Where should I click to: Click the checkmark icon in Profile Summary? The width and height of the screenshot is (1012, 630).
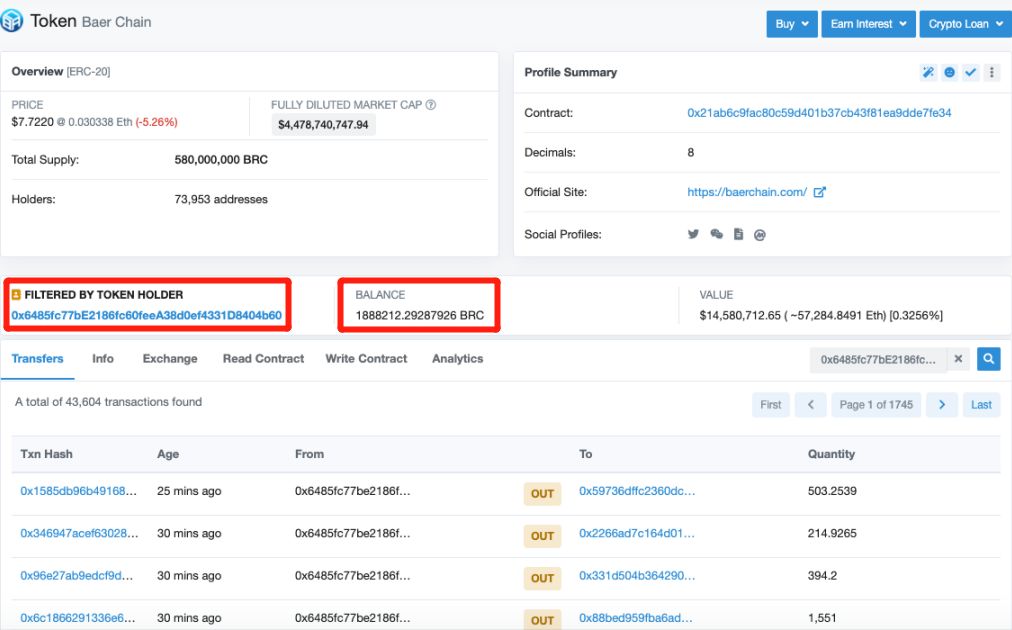971,72
